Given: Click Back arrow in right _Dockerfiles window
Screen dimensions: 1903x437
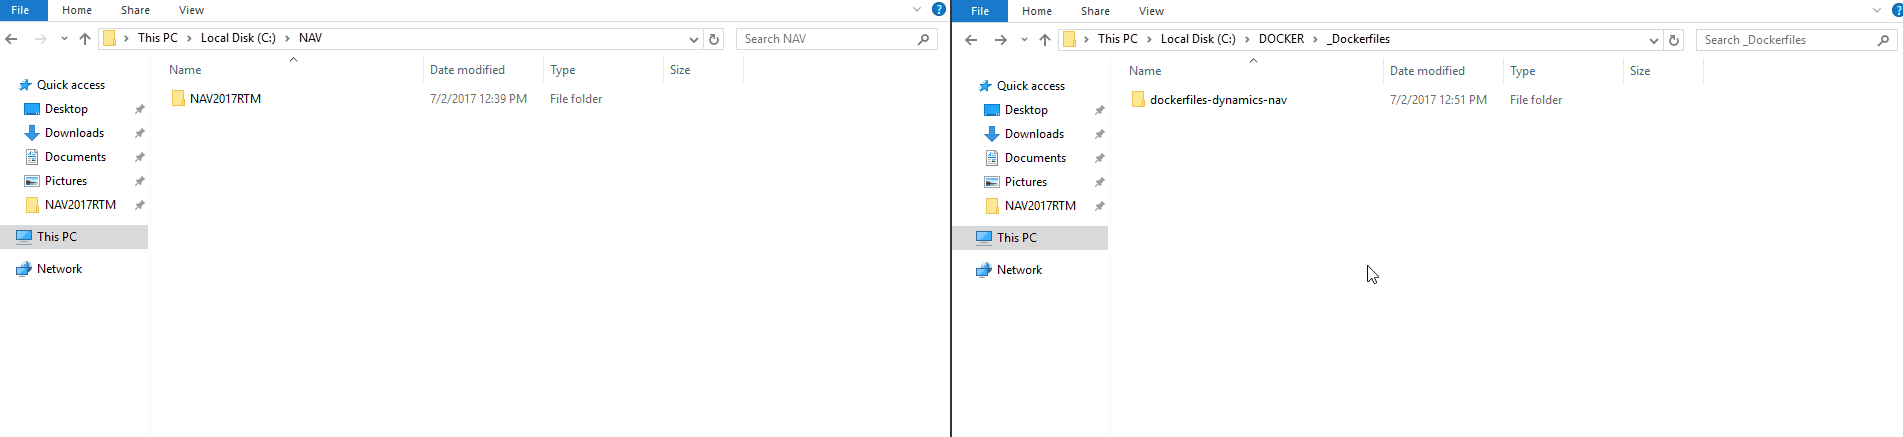Looking at the screenshot, I should pos(971,40).
